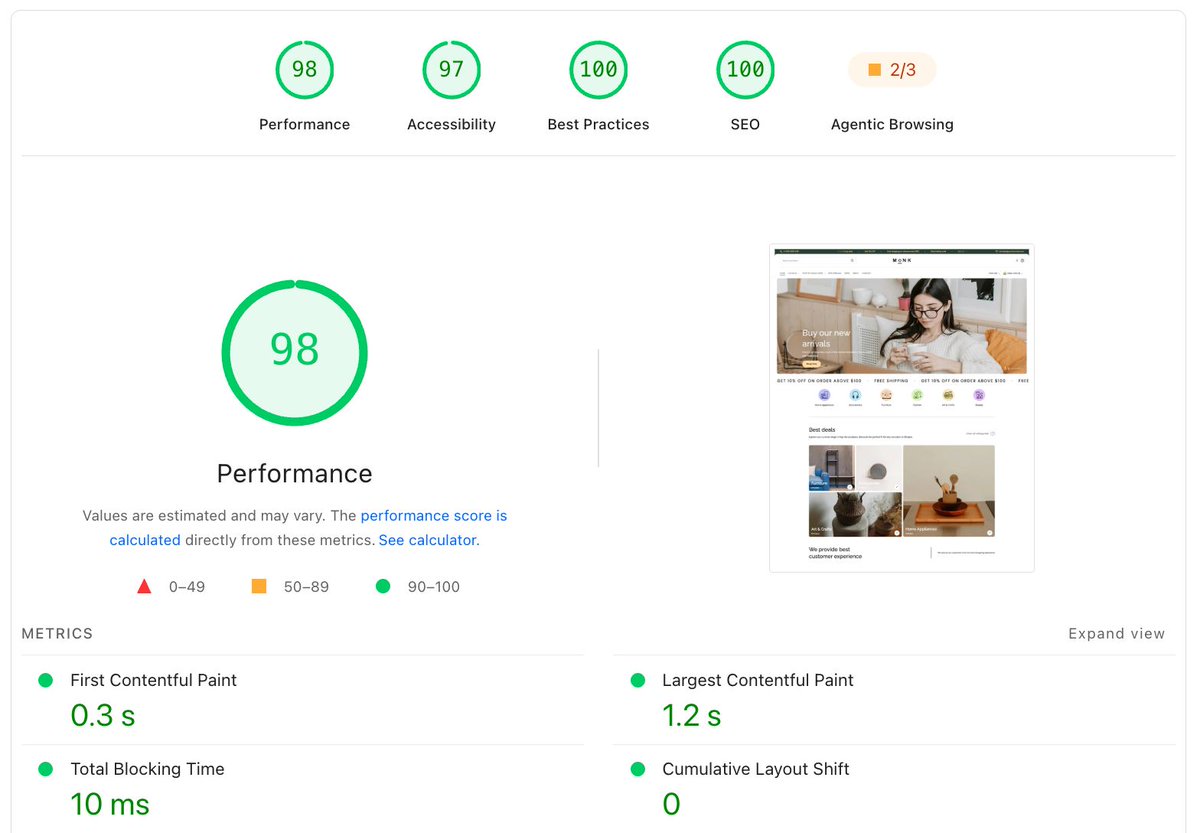Click the green dot beside Cumulative Layout Shift
Image resolution: width=1200 pixels, height=833 pixels.
638,769
